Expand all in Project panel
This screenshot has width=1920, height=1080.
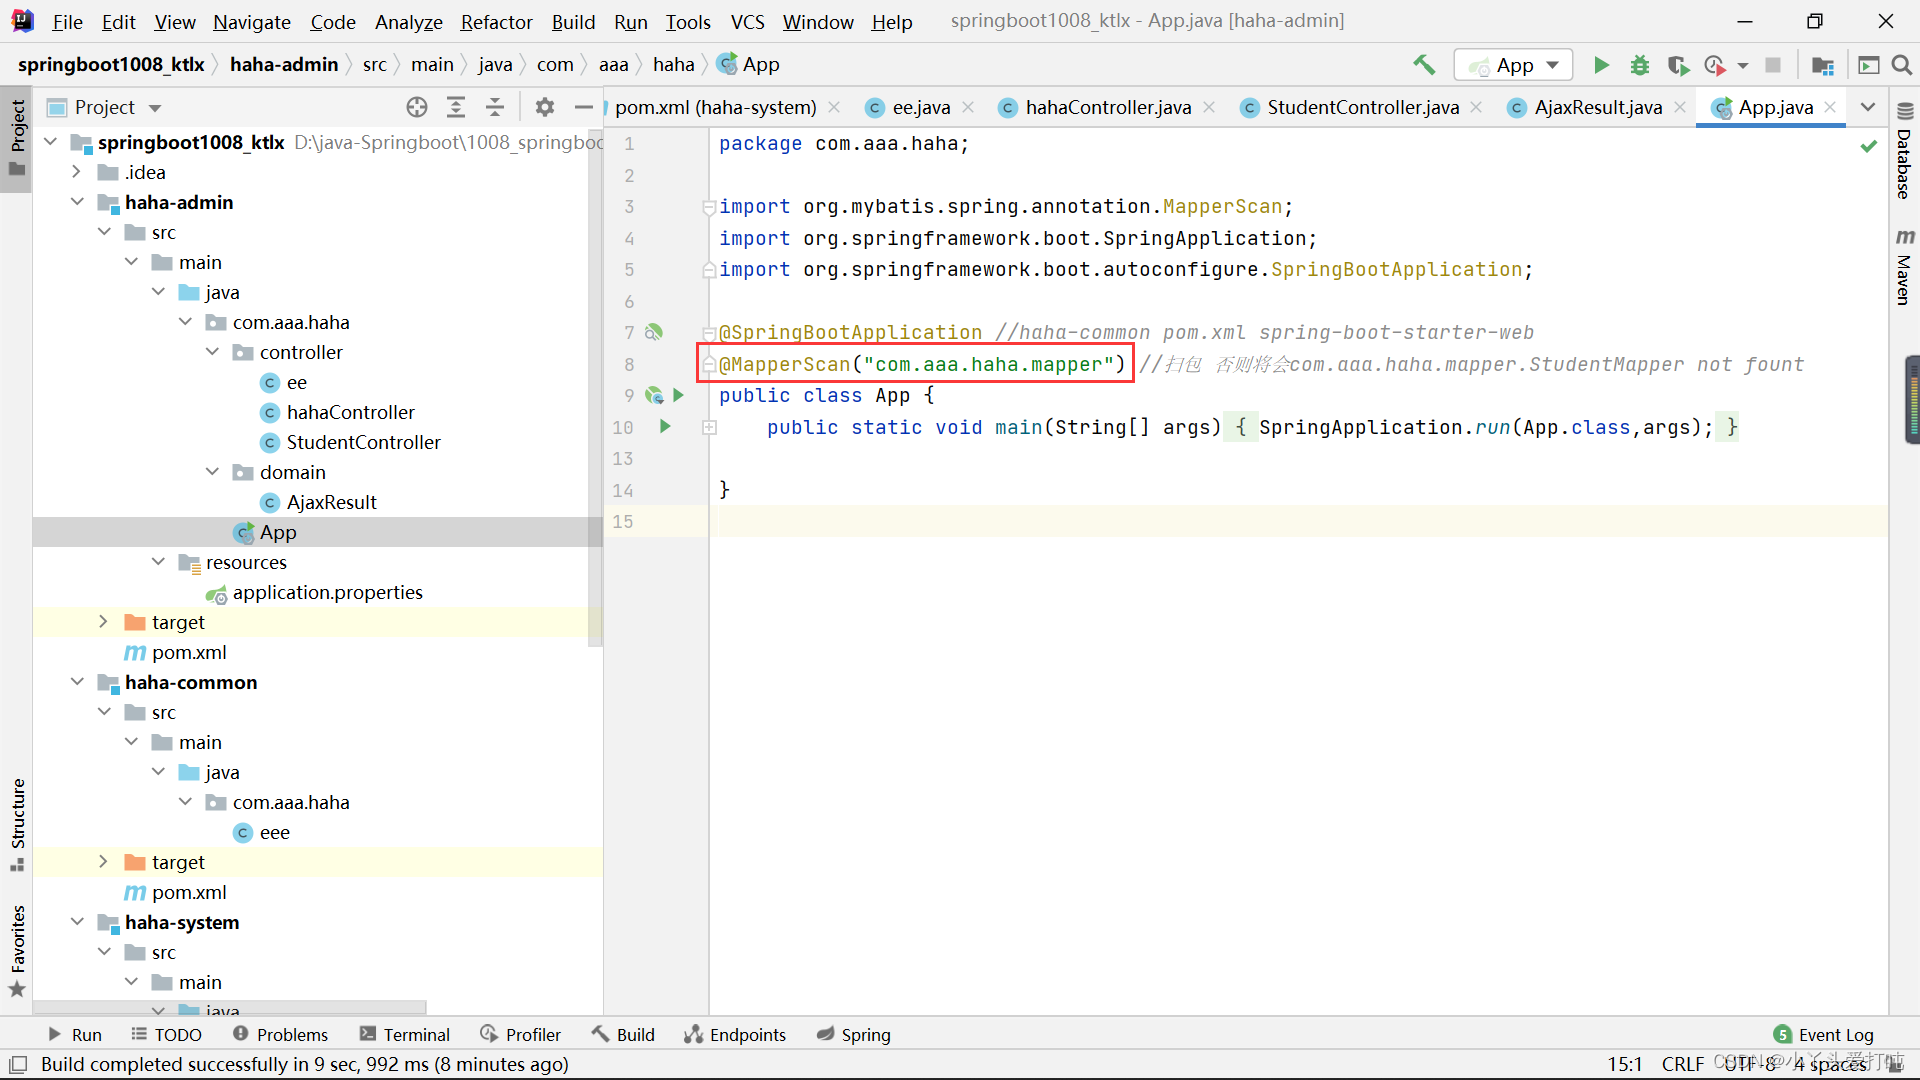point(456,107)
